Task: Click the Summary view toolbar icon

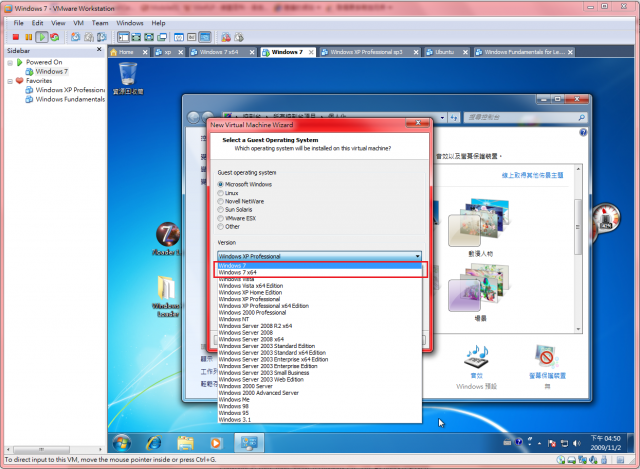Action: pyautogui.click(x=179, y=38)
